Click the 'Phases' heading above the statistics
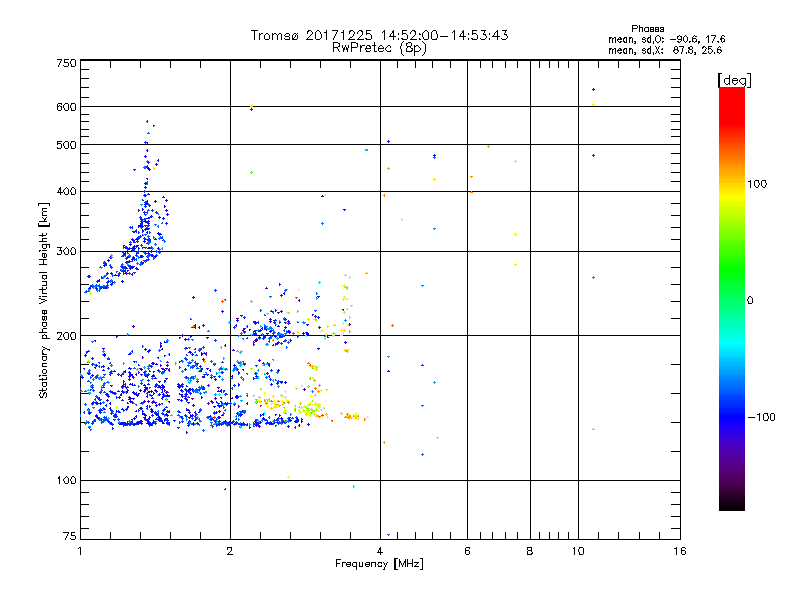800x600 pixels. point(647,29)
